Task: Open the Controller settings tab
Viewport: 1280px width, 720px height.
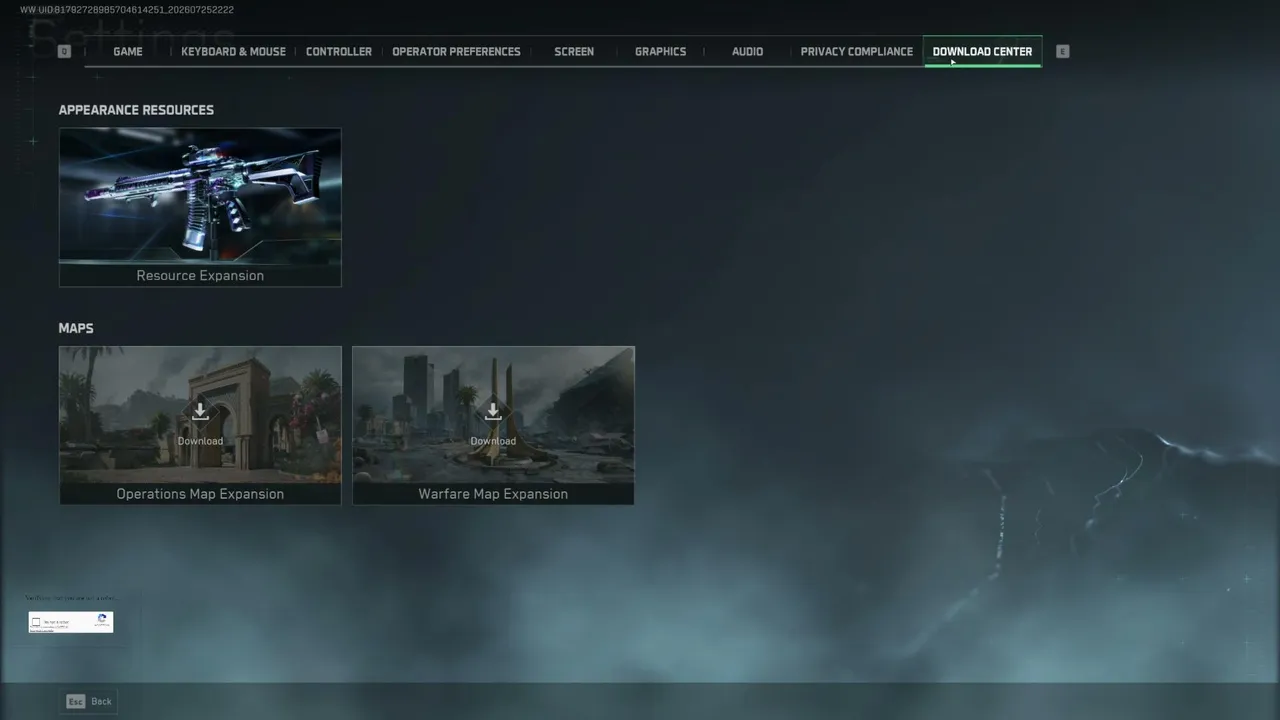Action: pos(339,51)
